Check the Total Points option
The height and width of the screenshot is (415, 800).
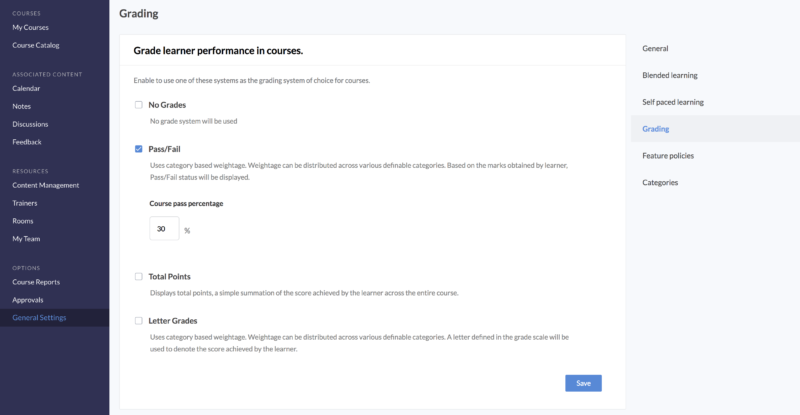(139, 276)
